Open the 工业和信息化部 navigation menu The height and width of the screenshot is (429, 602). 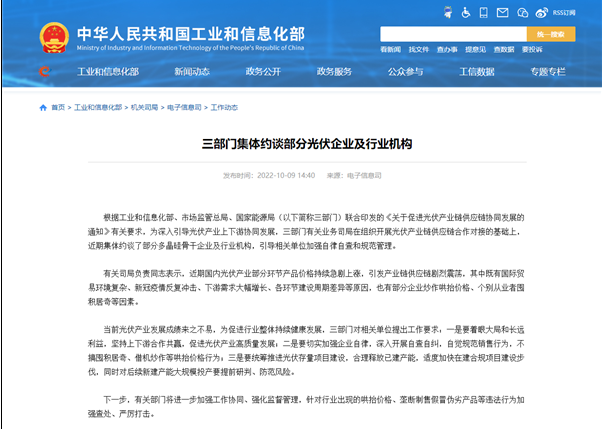[108, 72]
